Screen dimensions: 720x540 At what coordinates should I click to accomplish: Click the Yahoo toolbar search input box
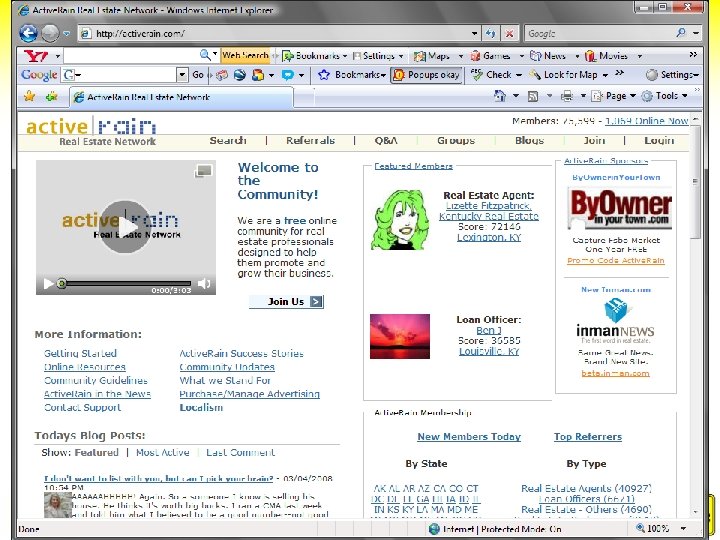point(131,56)
